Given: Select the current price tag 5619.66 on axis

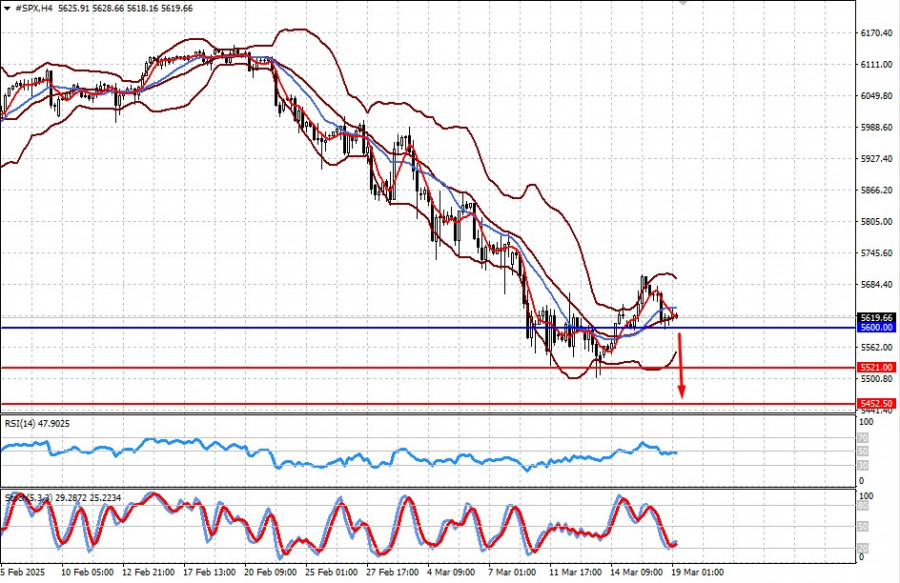Looking at the screenshot, I should [876, 317].
